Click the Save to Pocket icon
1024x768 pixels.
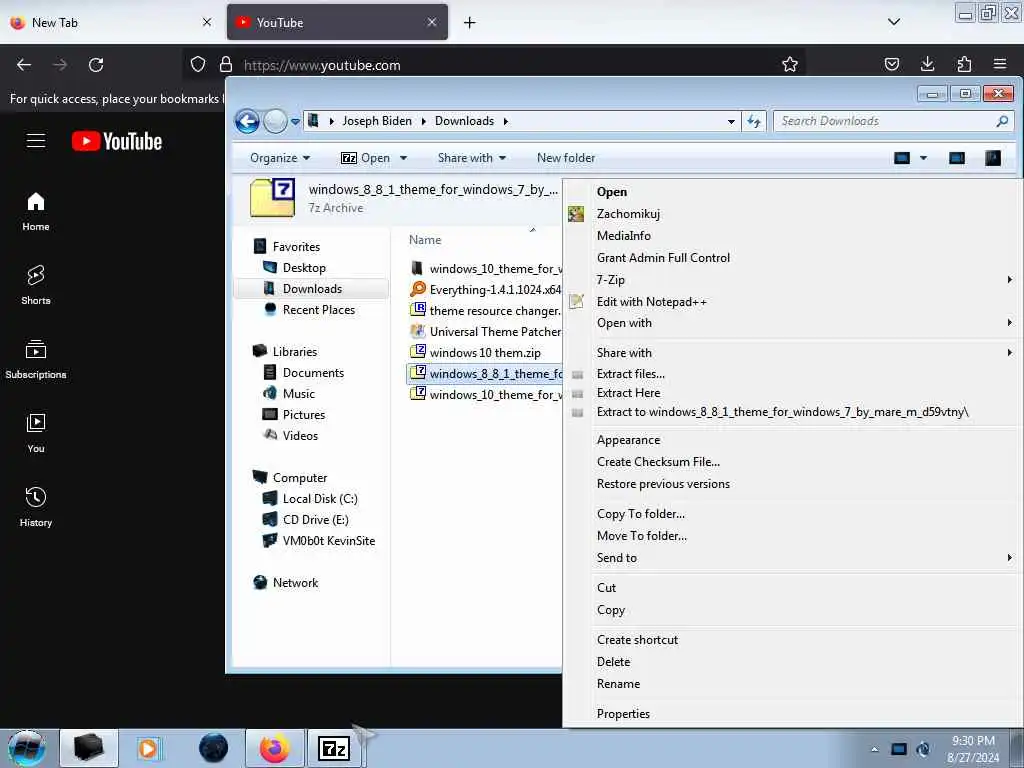point(891,64)
